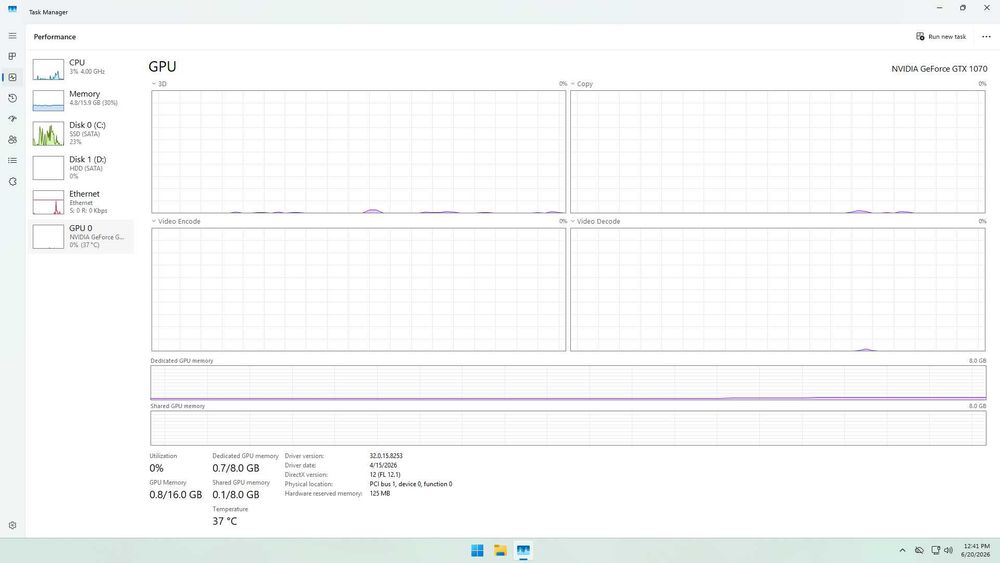The image size is (1000, 563).
Task: Click the Shared GPU memory graph
Action: click(568, 428)
